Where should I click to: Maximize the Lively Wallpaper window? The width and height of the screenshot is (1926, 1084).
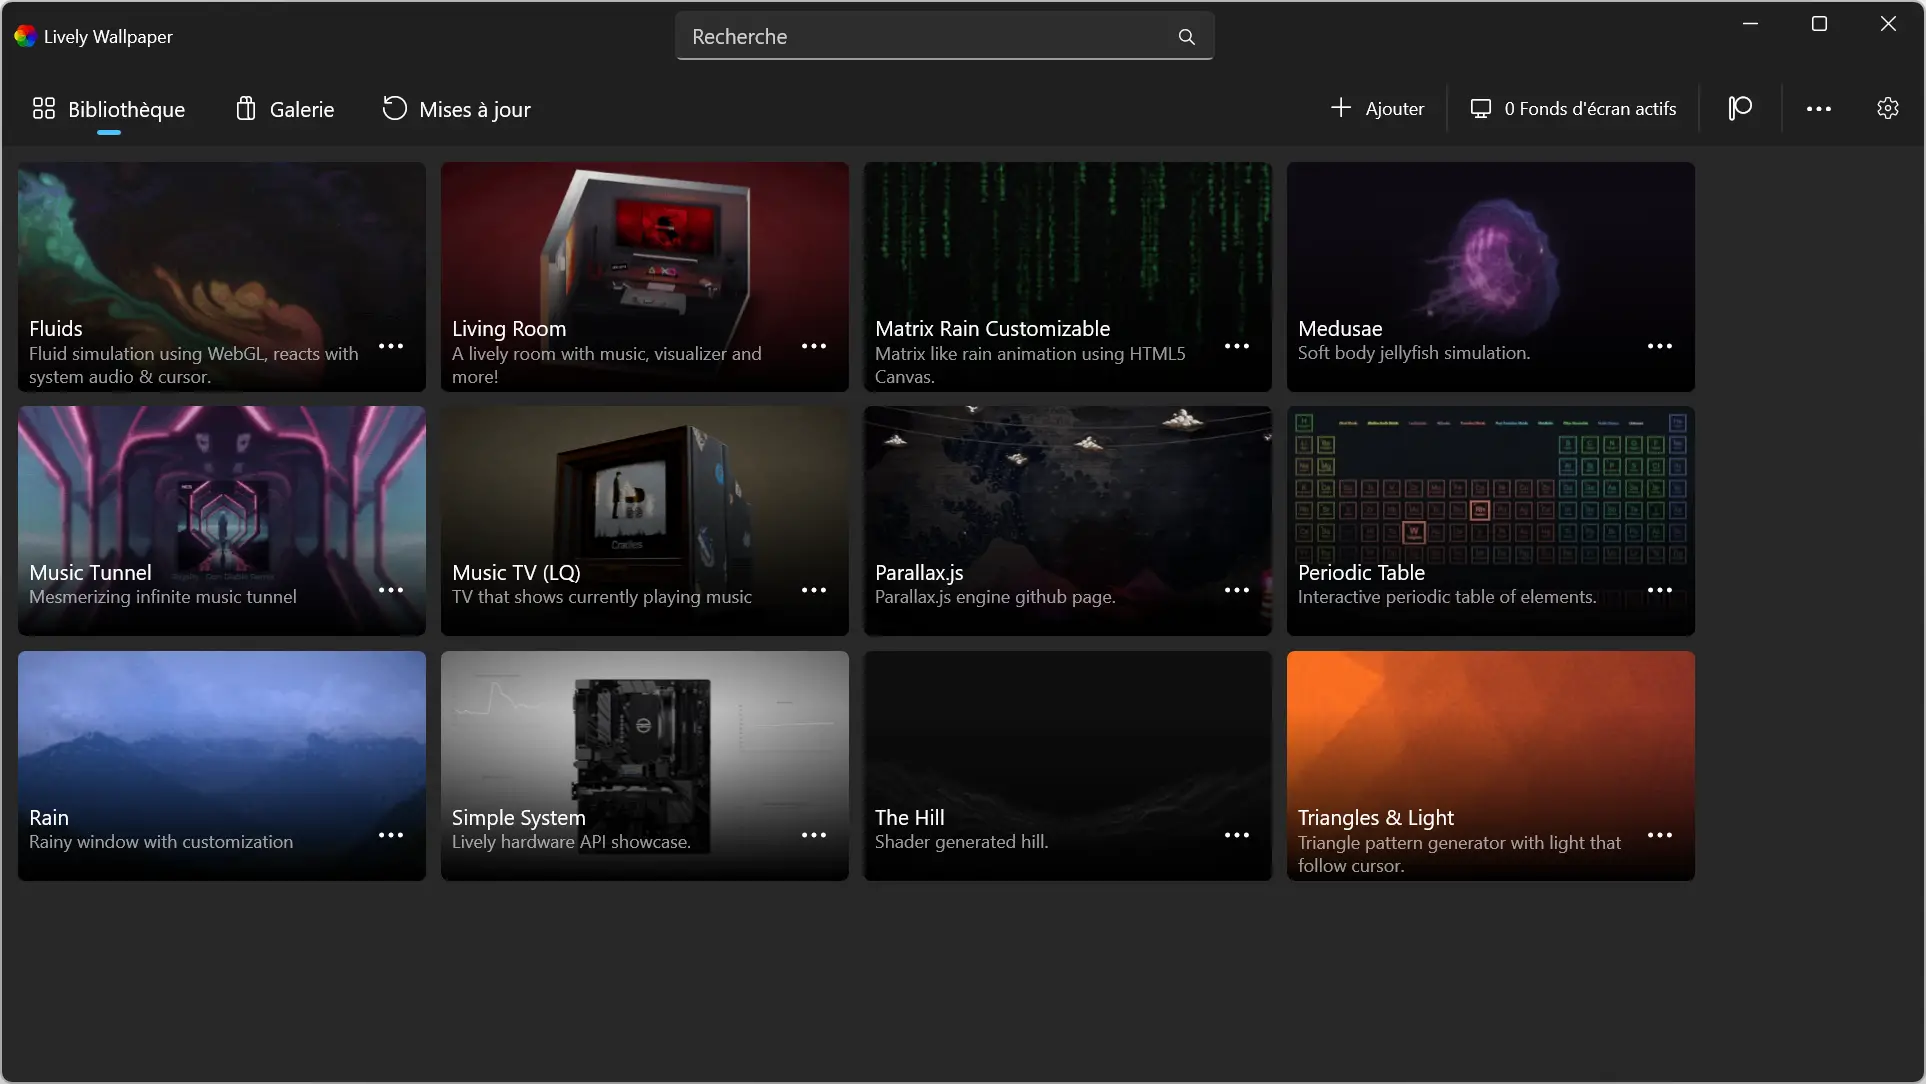point(1819,24)
